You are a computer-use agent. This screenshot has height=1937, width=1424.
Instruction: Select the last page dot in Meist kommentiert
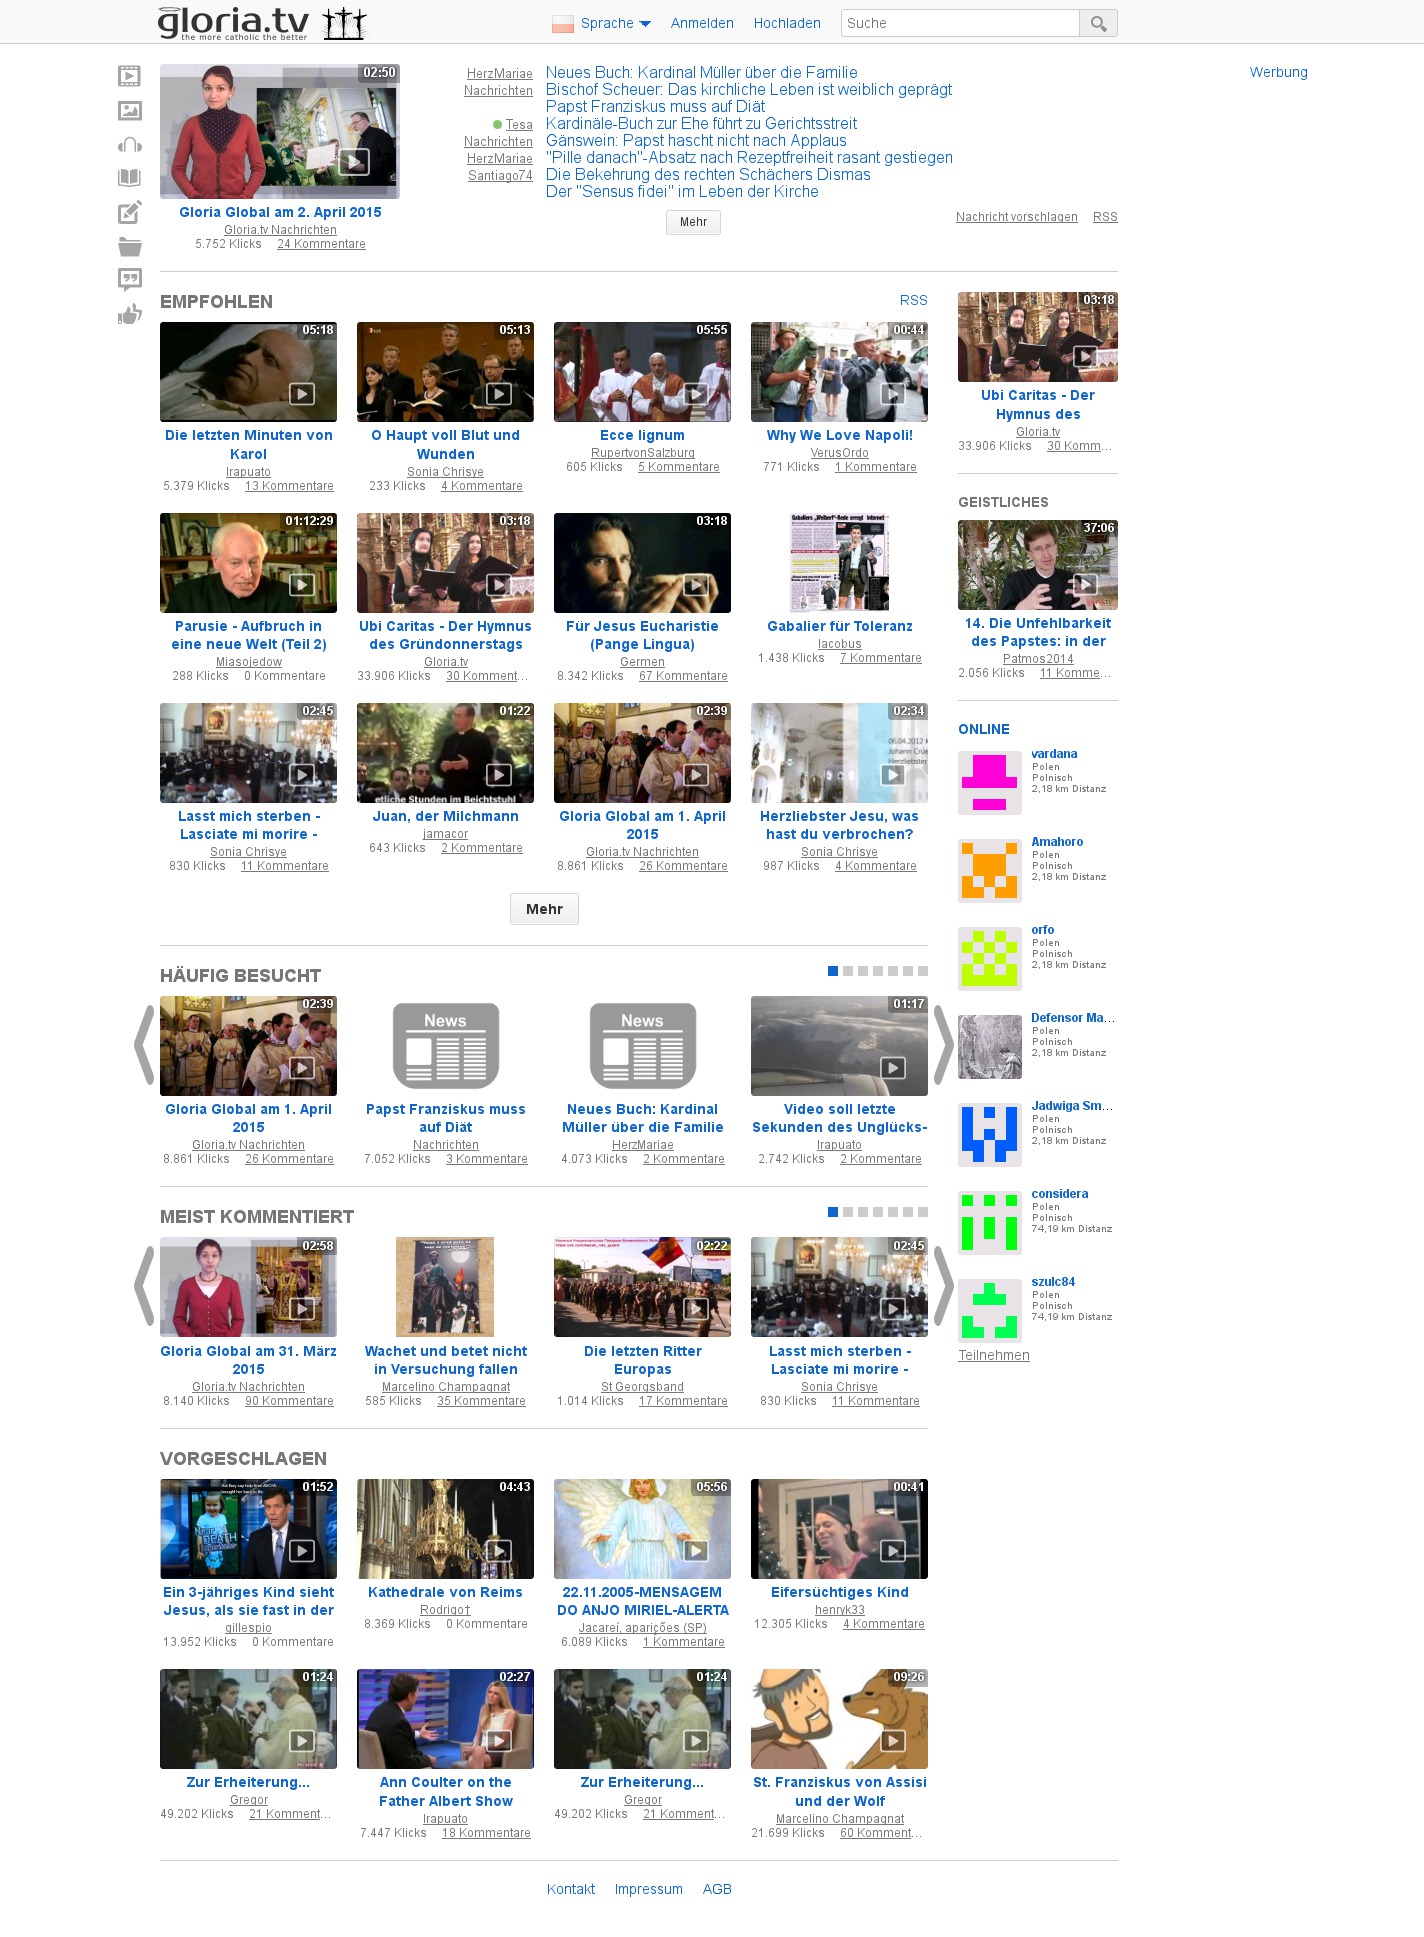coord(923,1212)
